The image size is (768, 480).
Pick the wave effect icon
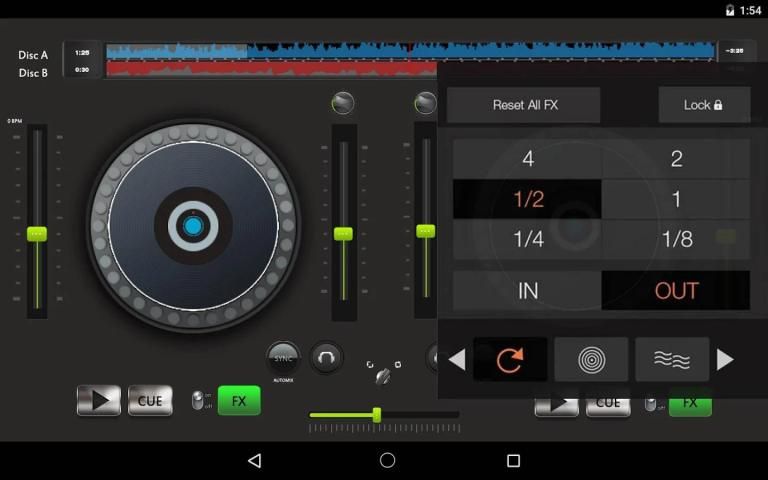click(672, 360)
